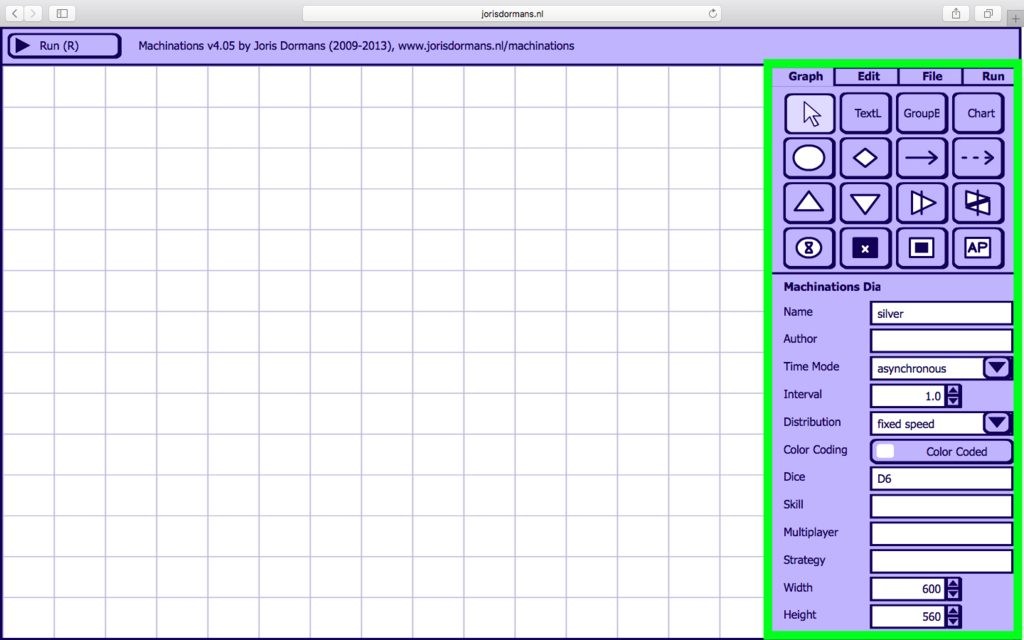Select the arrow pointer tool
The image size is (1024, 640).
809,114
